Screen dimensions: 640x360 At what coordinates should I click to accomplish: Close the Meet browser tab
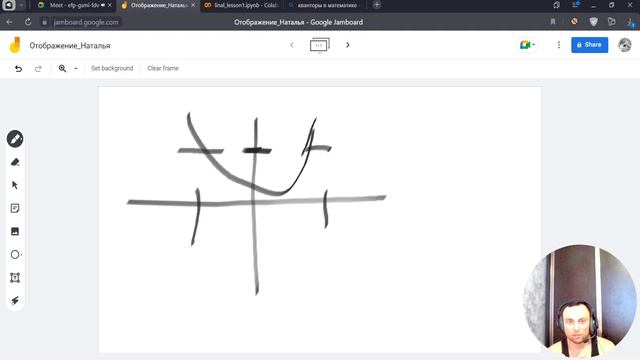point(109,5)
